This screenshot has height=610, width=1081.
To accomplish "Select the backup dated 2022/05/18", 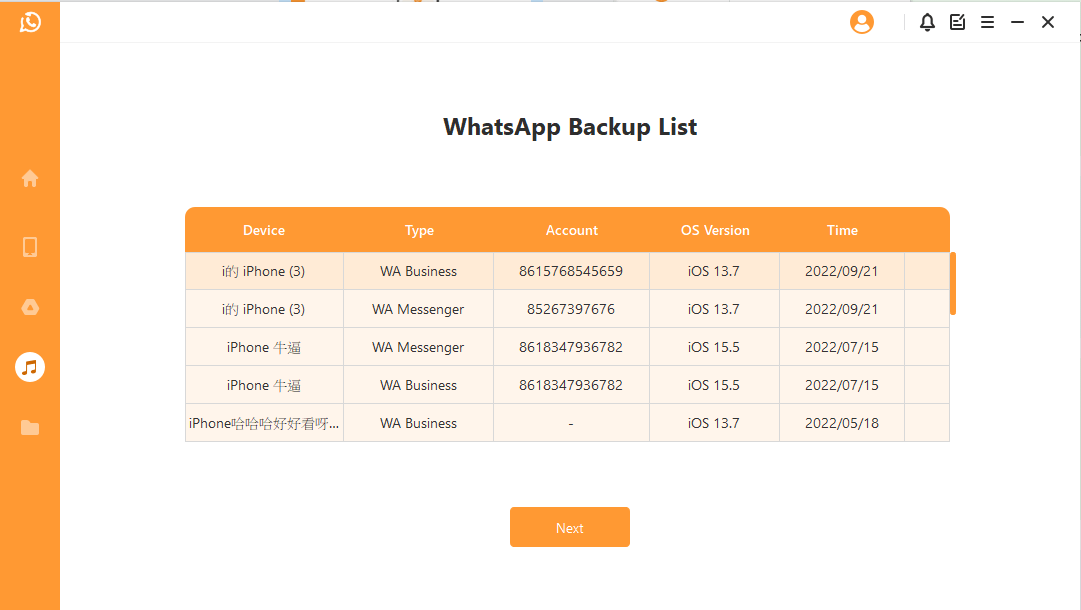I will 841,423.
